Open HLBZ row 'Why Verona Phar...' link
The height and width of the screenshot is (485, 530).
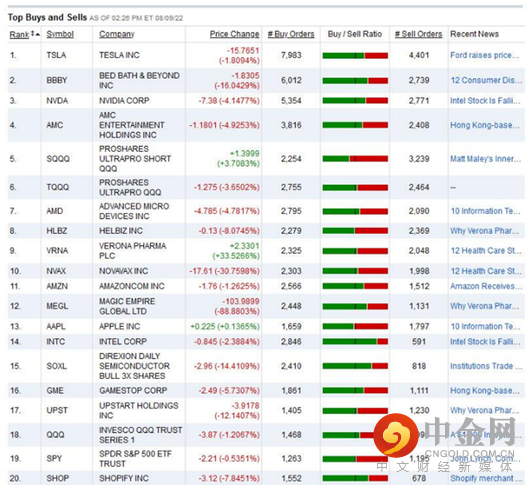point(484,231)
